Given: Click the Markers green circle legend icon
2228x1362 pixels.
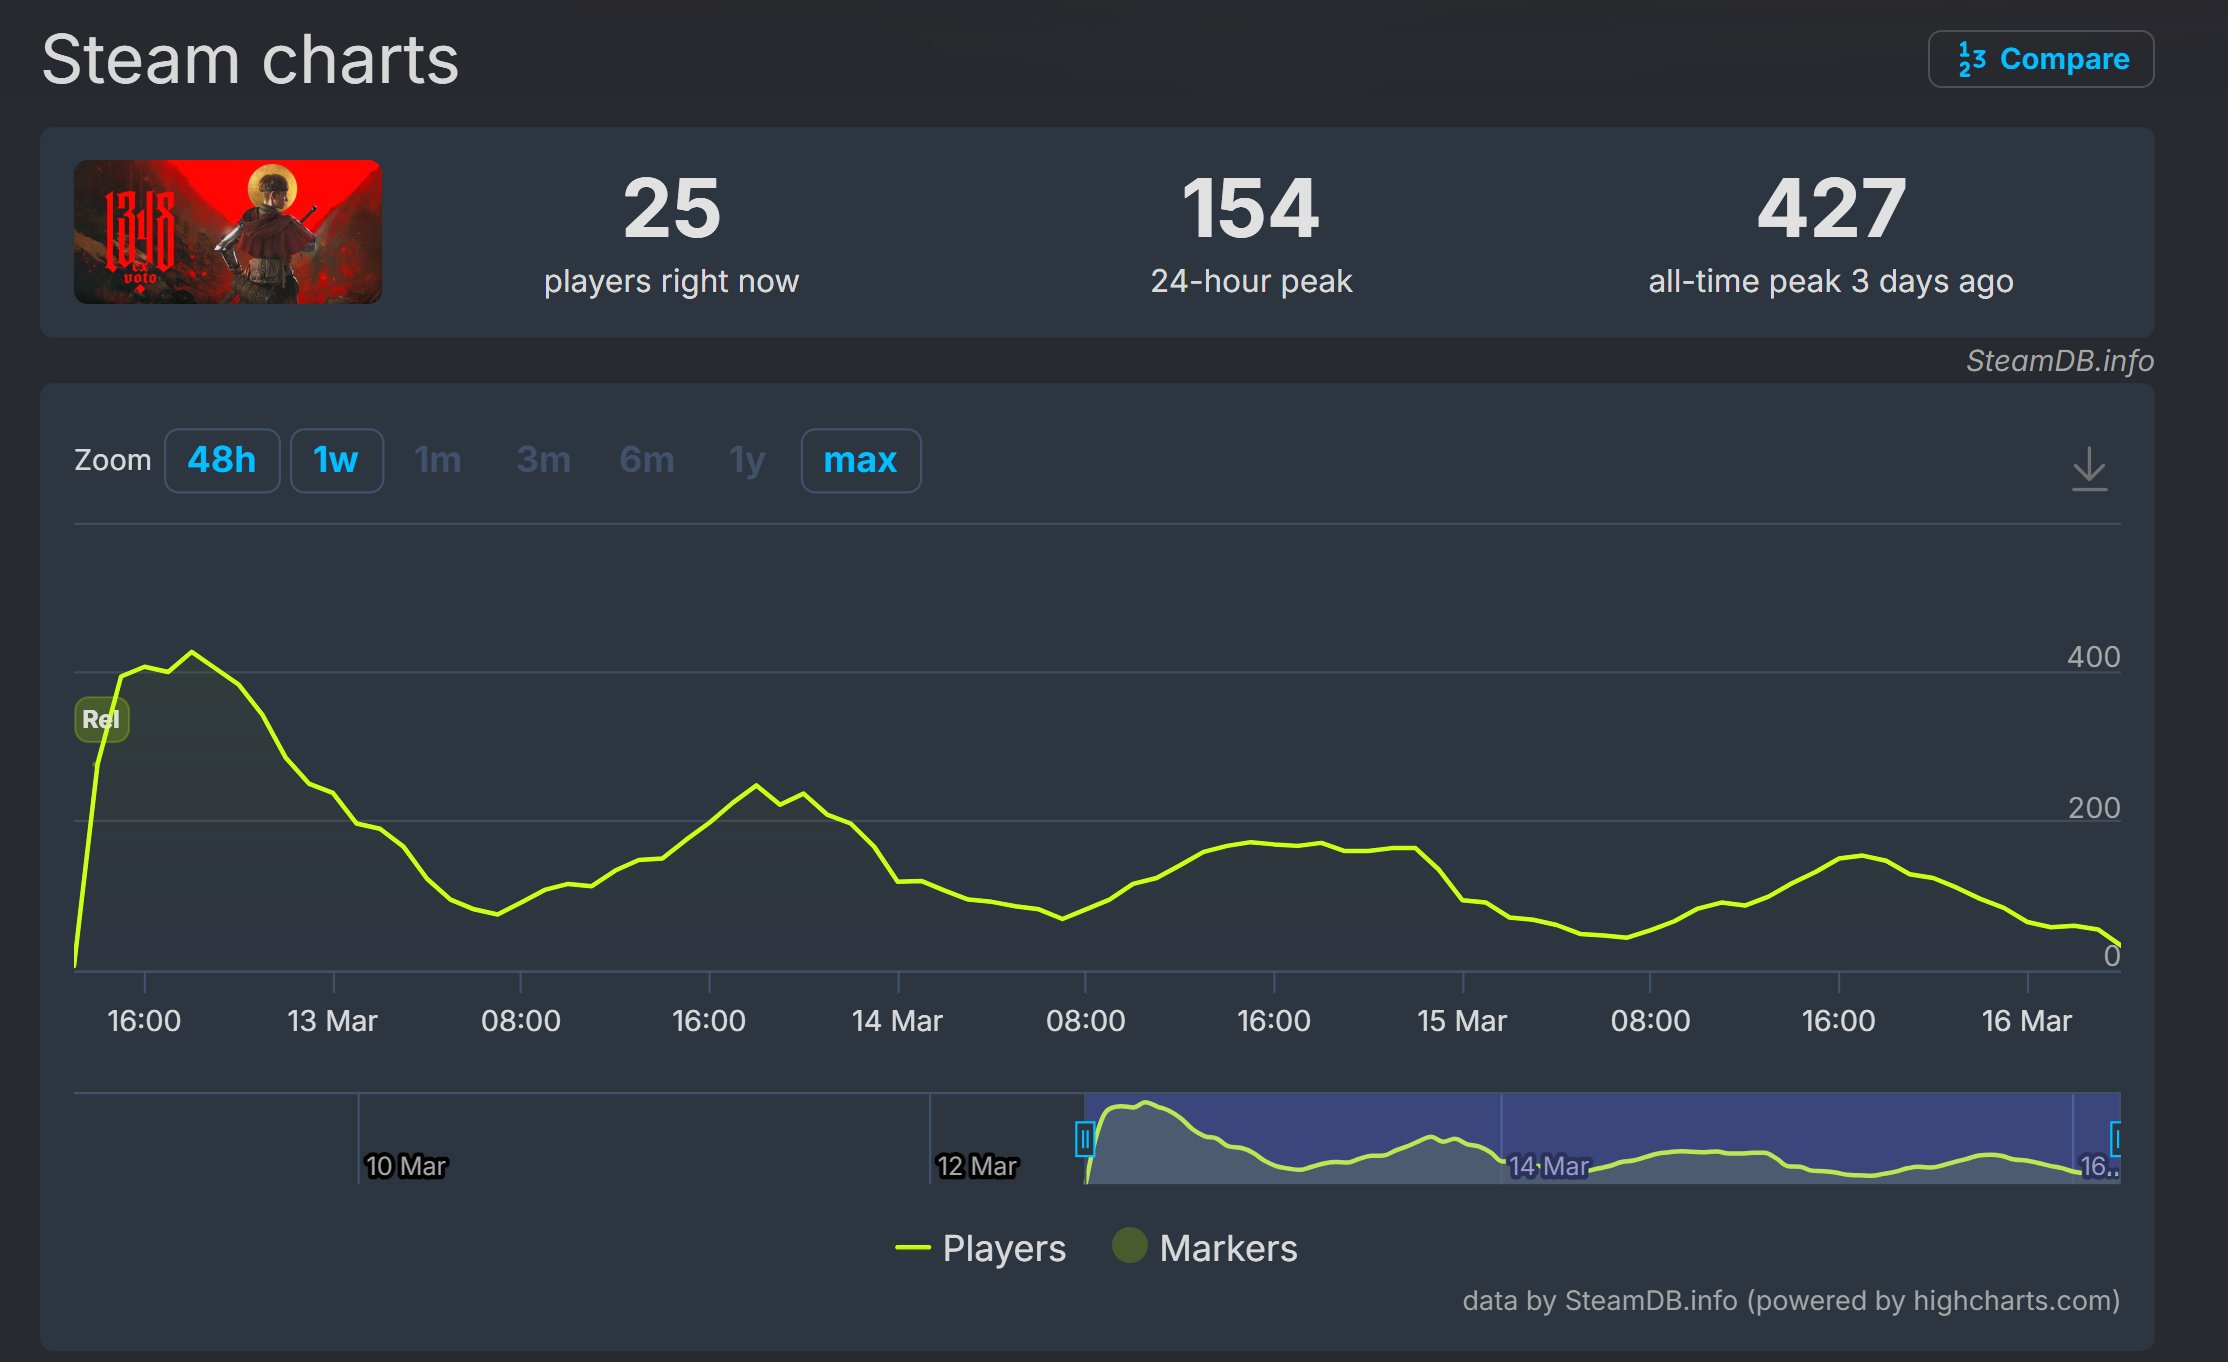Looking at the screenshot, I should (1130, 1245).
